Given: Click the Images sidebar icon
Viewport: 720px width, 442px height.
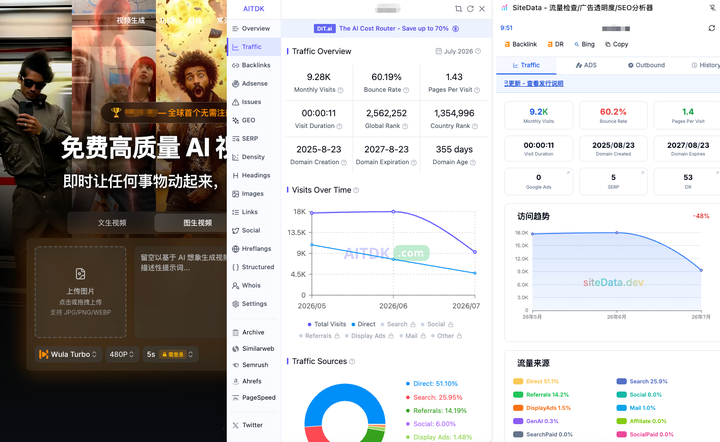Looking at the screenshot, I should (236, 194).
